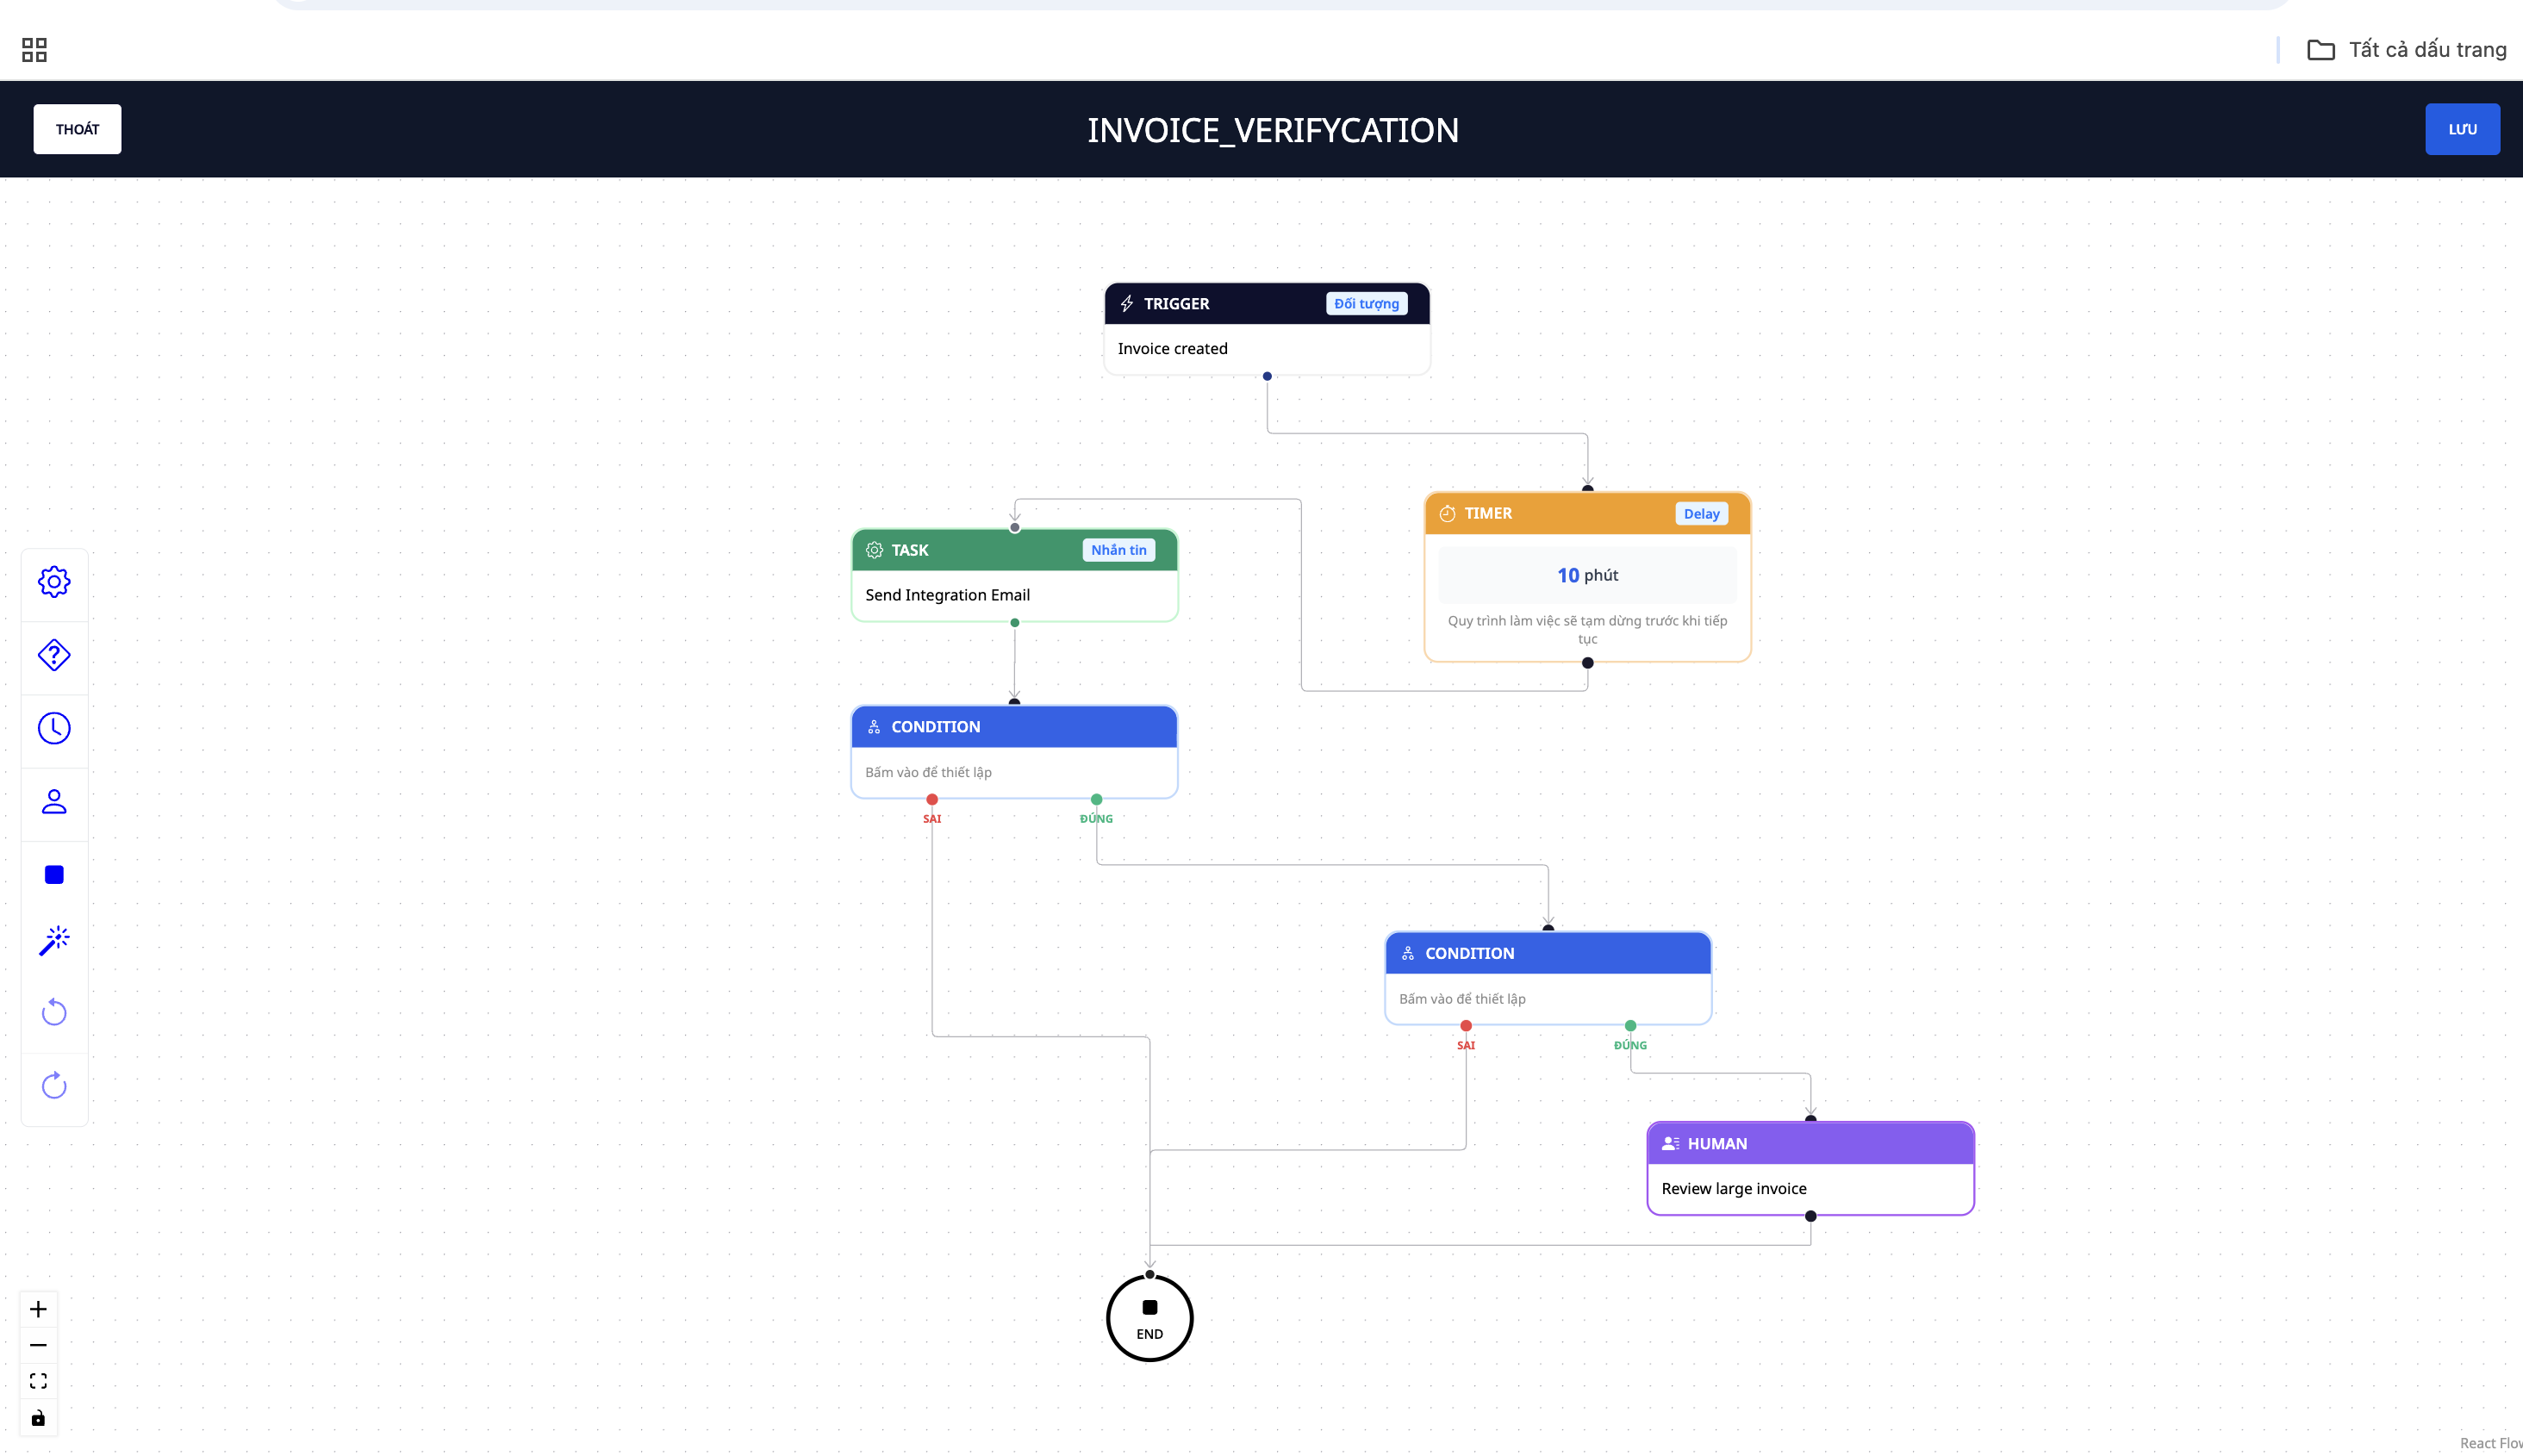The image size is (2523, 1456).
Task: Click the redo arrow in sidebar
Action: click(x=54, y=1085)
